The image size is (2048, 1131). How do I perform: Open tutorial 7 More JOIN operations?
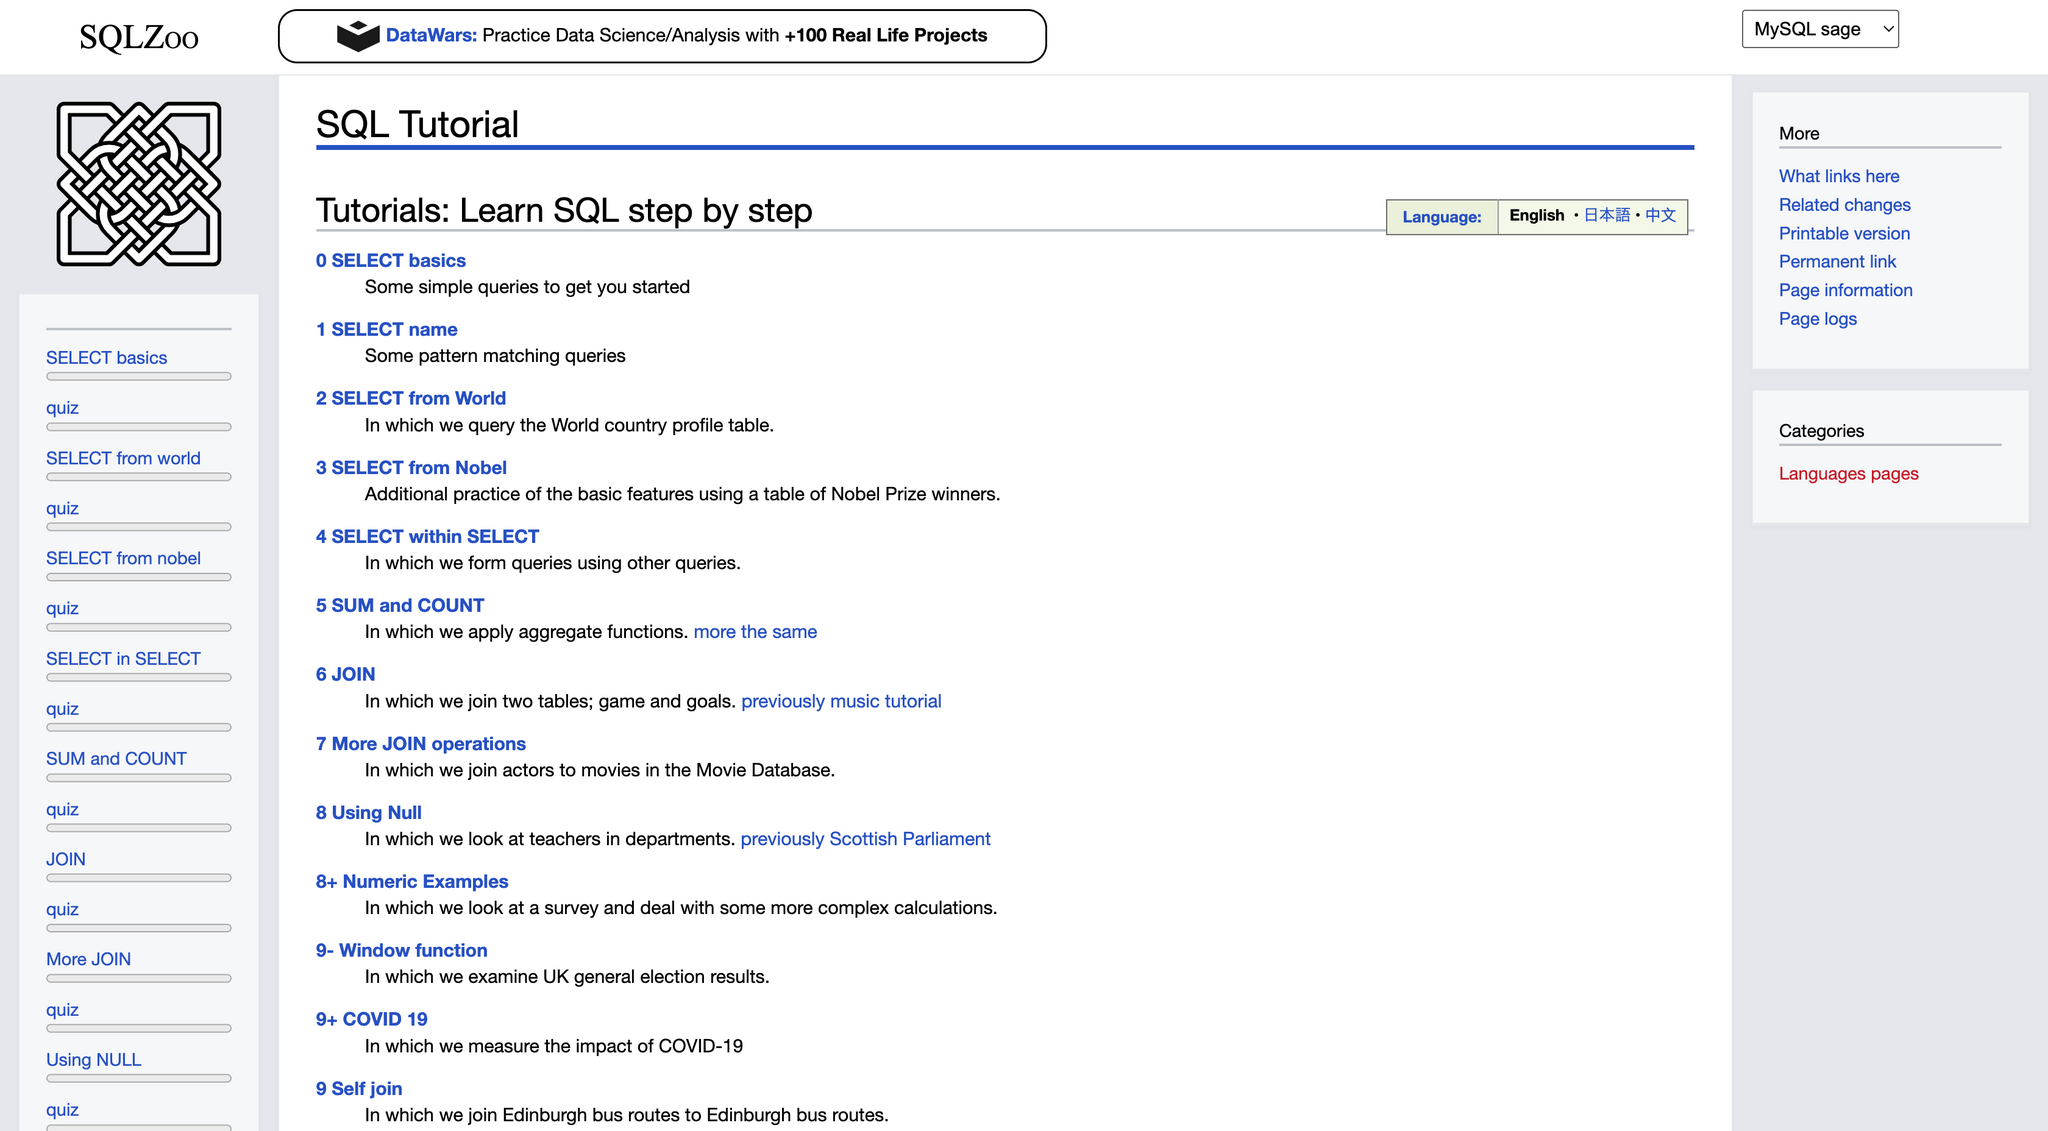coord(421,743)
